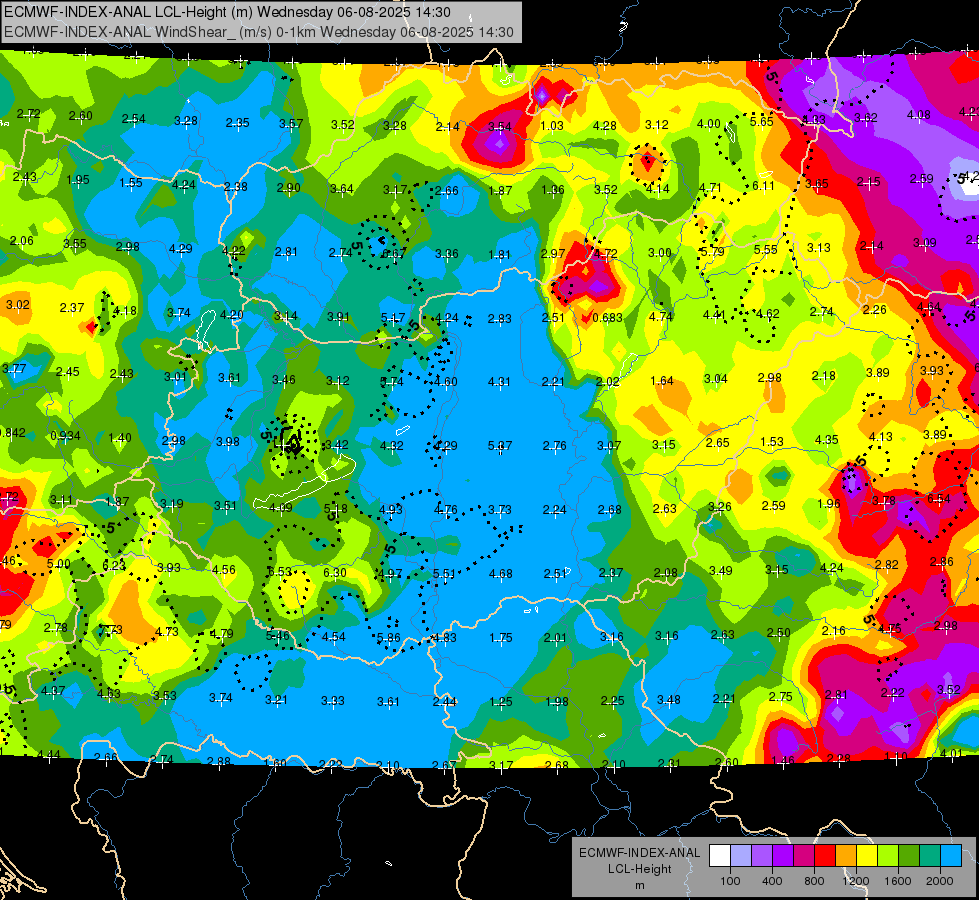Click the wind shear value 5.17
The image size is (979, 900).
(393, 318)
